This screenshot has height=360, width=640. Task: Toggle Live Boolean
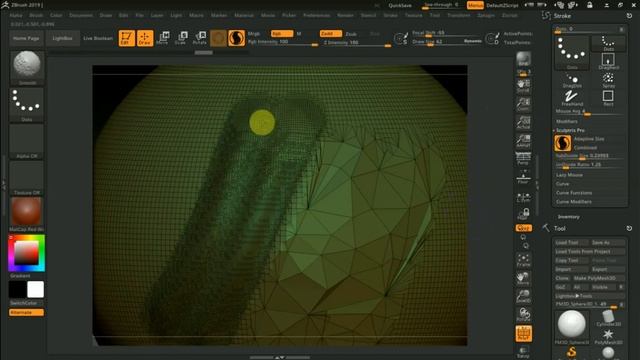pos(98,38)
